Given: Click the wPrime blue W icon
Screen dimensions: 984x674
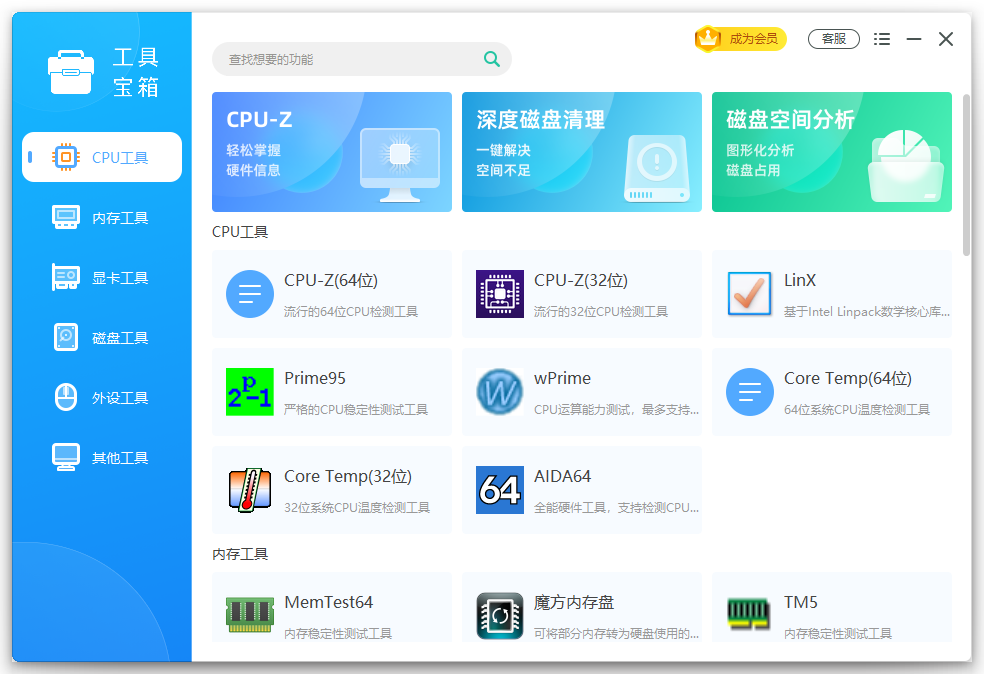Looking at the screenshot, I should coord(500,392).
